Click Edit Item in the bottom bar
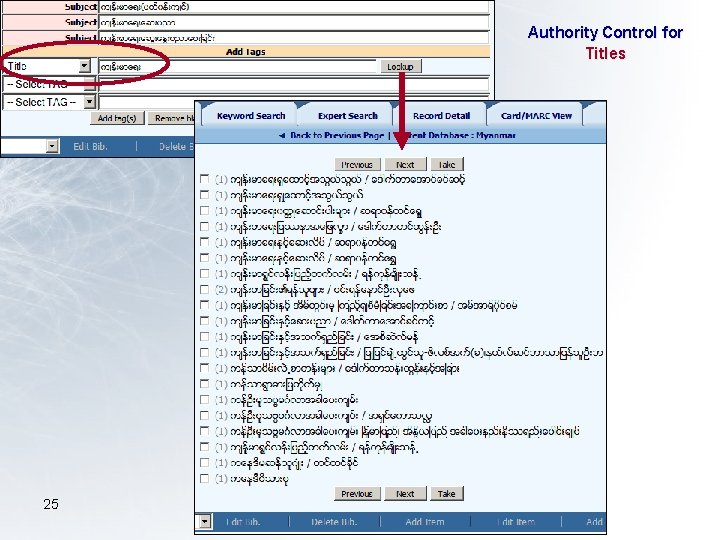The width and height of the screenshot is (720, 540). coord(516,522)
